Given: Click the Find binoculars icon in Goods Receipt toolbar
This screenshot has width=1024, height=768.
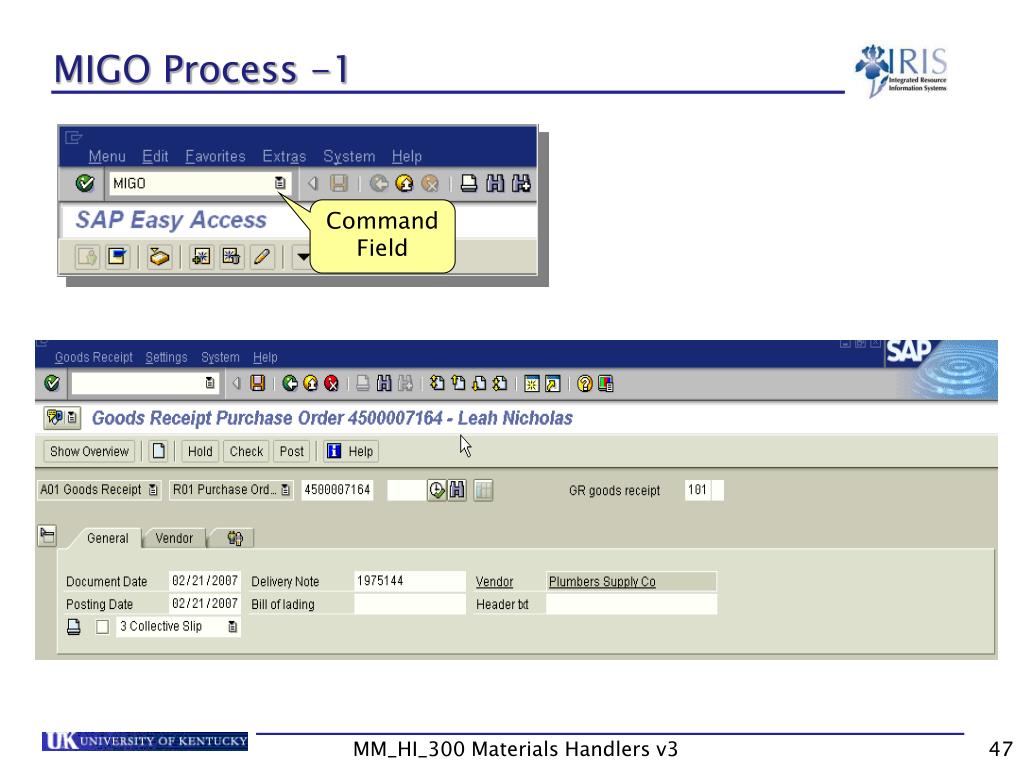Looking at the screenshot, I should pyautogui.click(x=384, y=383).
